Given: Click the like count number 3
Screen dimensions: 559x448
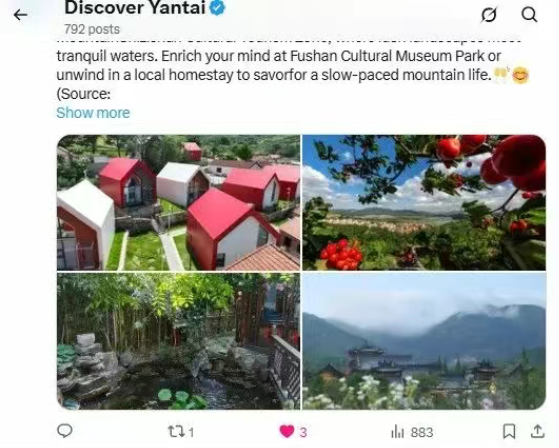Looking at the screenshot, I should point(303,433).
